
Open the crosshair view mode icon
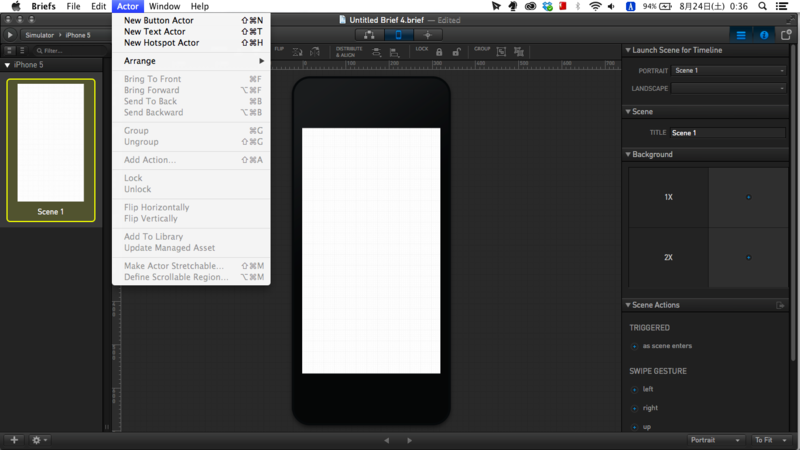tap(428, 35)
